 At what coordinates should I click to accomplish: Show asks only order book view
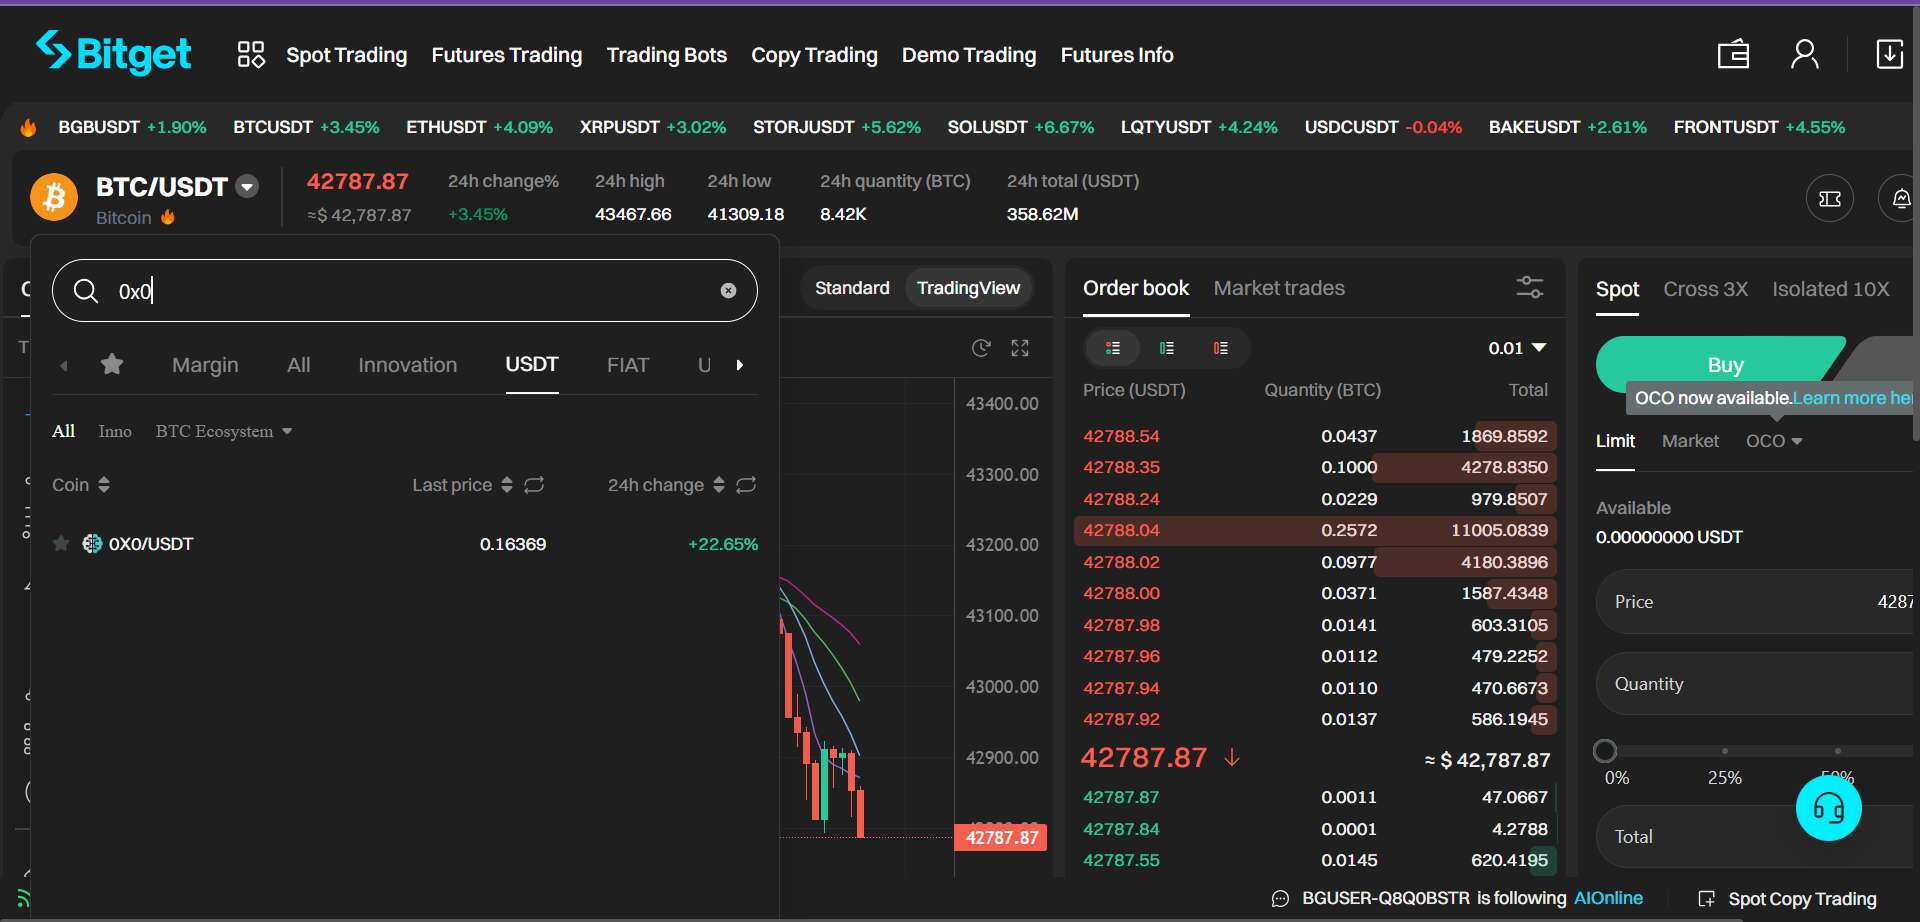click(1221, 348)
